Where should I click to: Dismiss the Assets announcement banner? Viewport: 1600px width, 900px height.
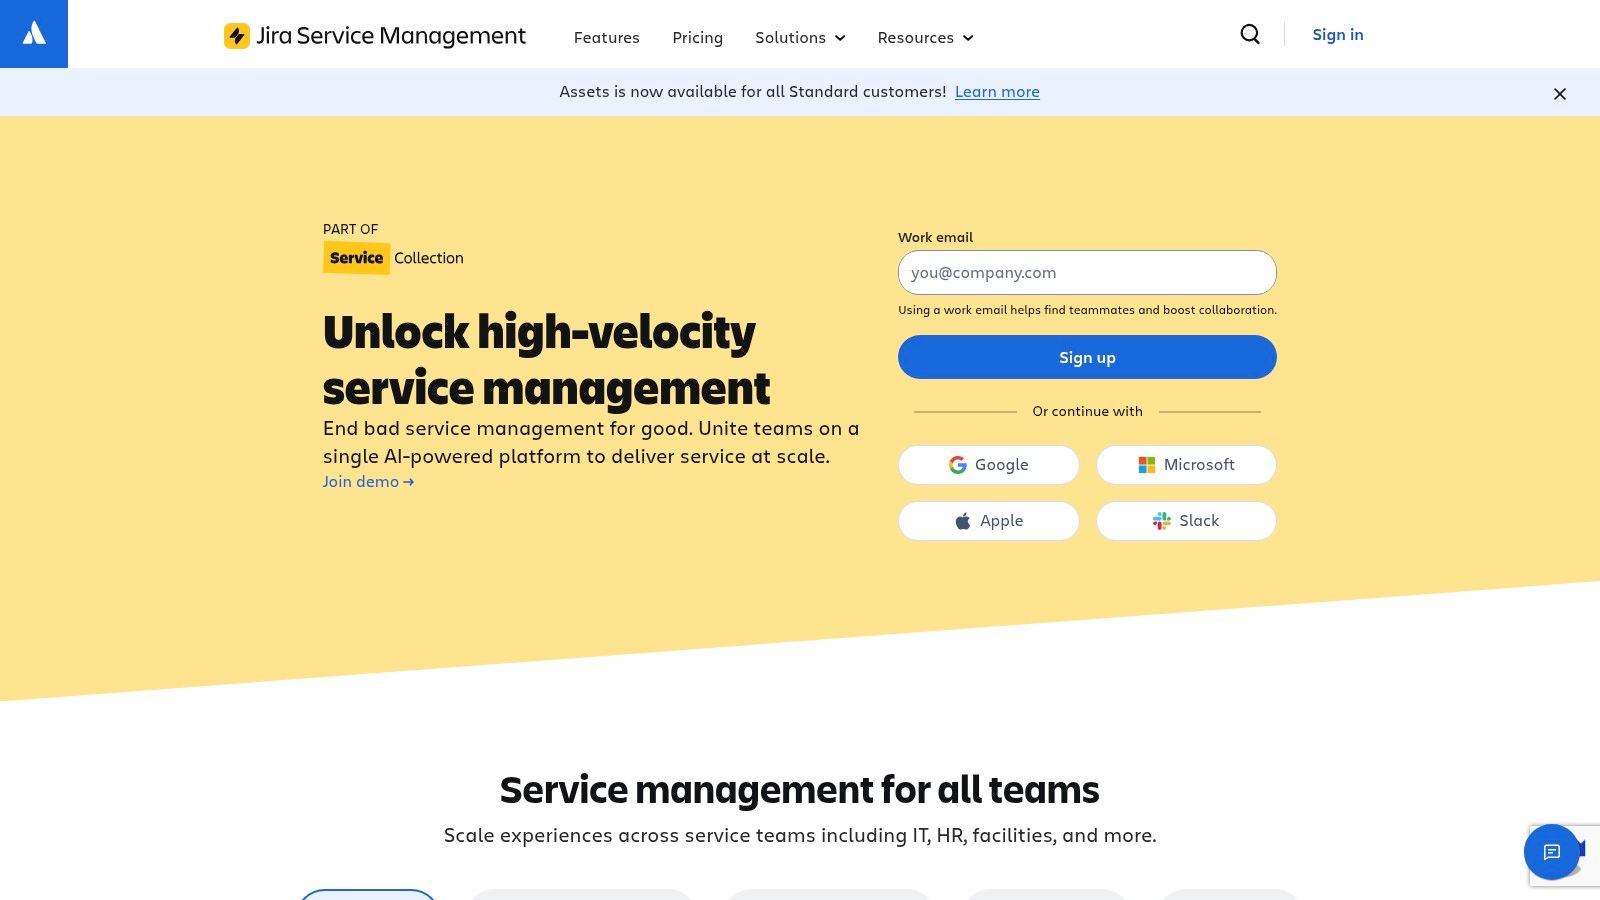1560,94
